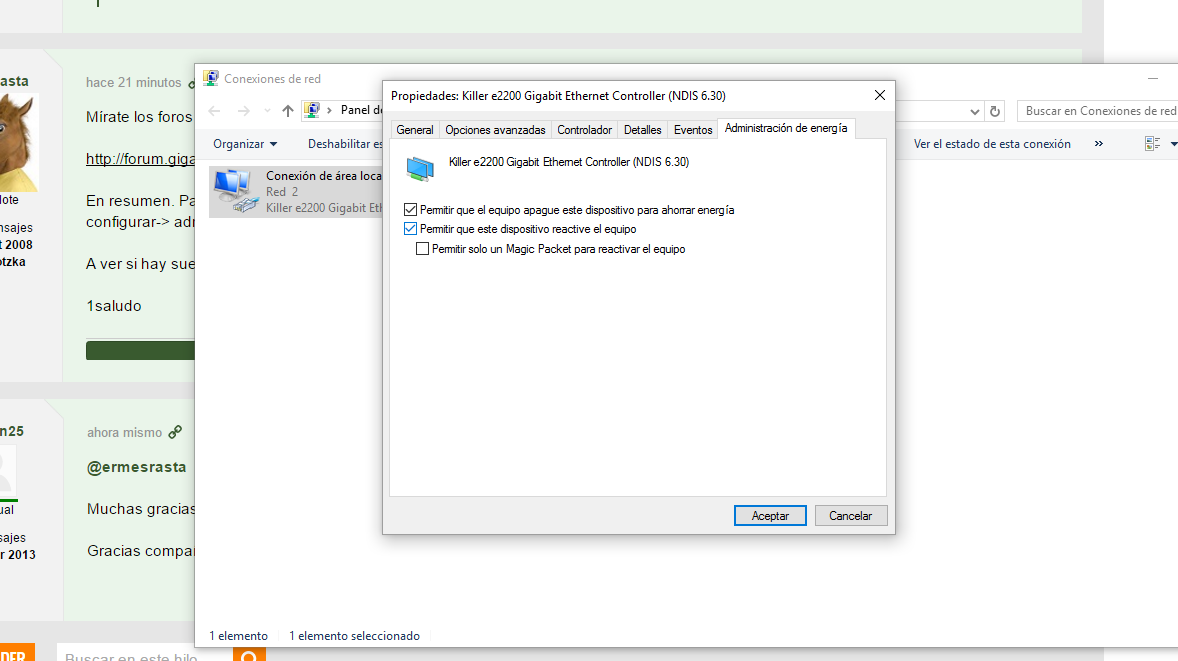Click the @ermesrasta mention
Screen dimensions: 1178x661
tap(137, 466)
